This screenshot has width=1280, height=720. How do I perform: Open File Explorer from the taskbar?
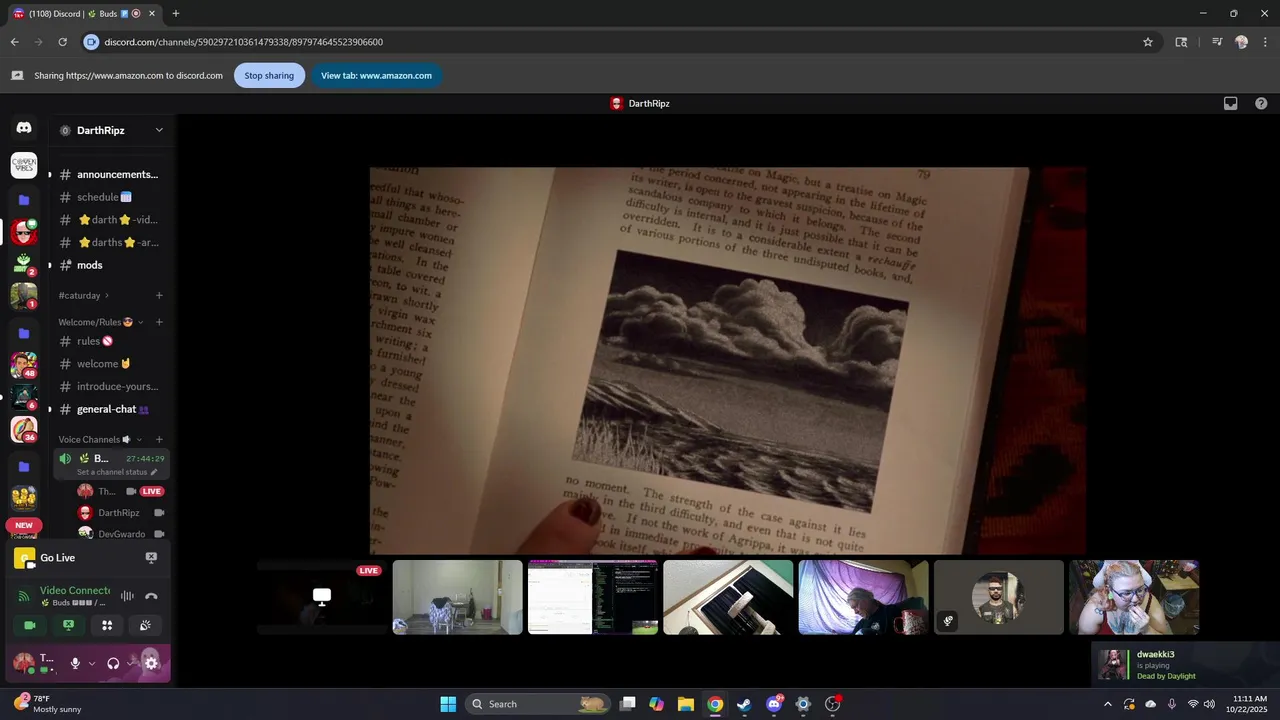[685, 704]
